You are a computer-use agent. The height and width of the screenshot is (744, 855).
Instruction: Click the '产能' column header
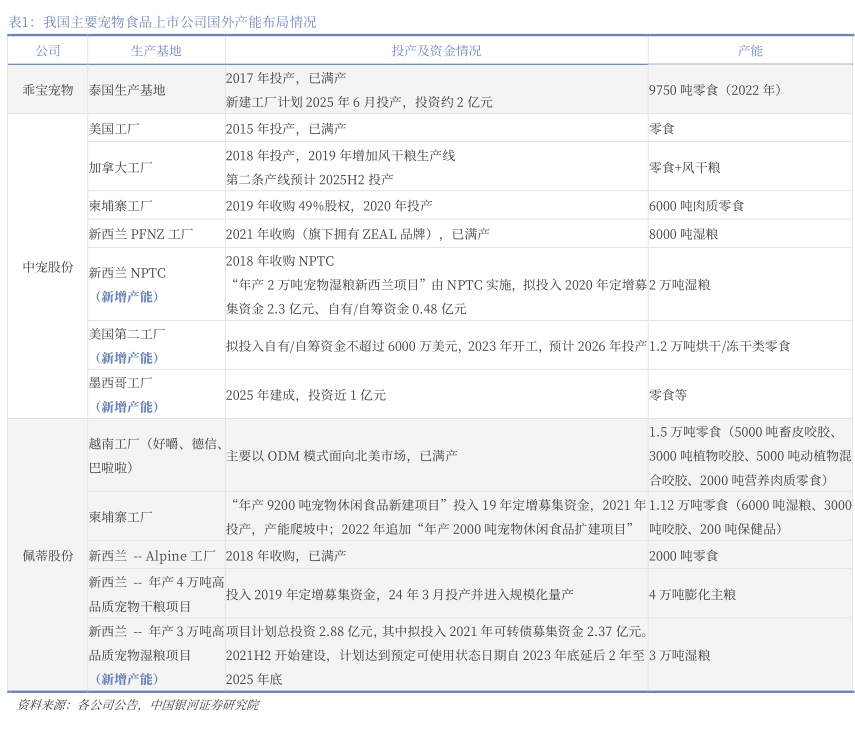point(749,50)
